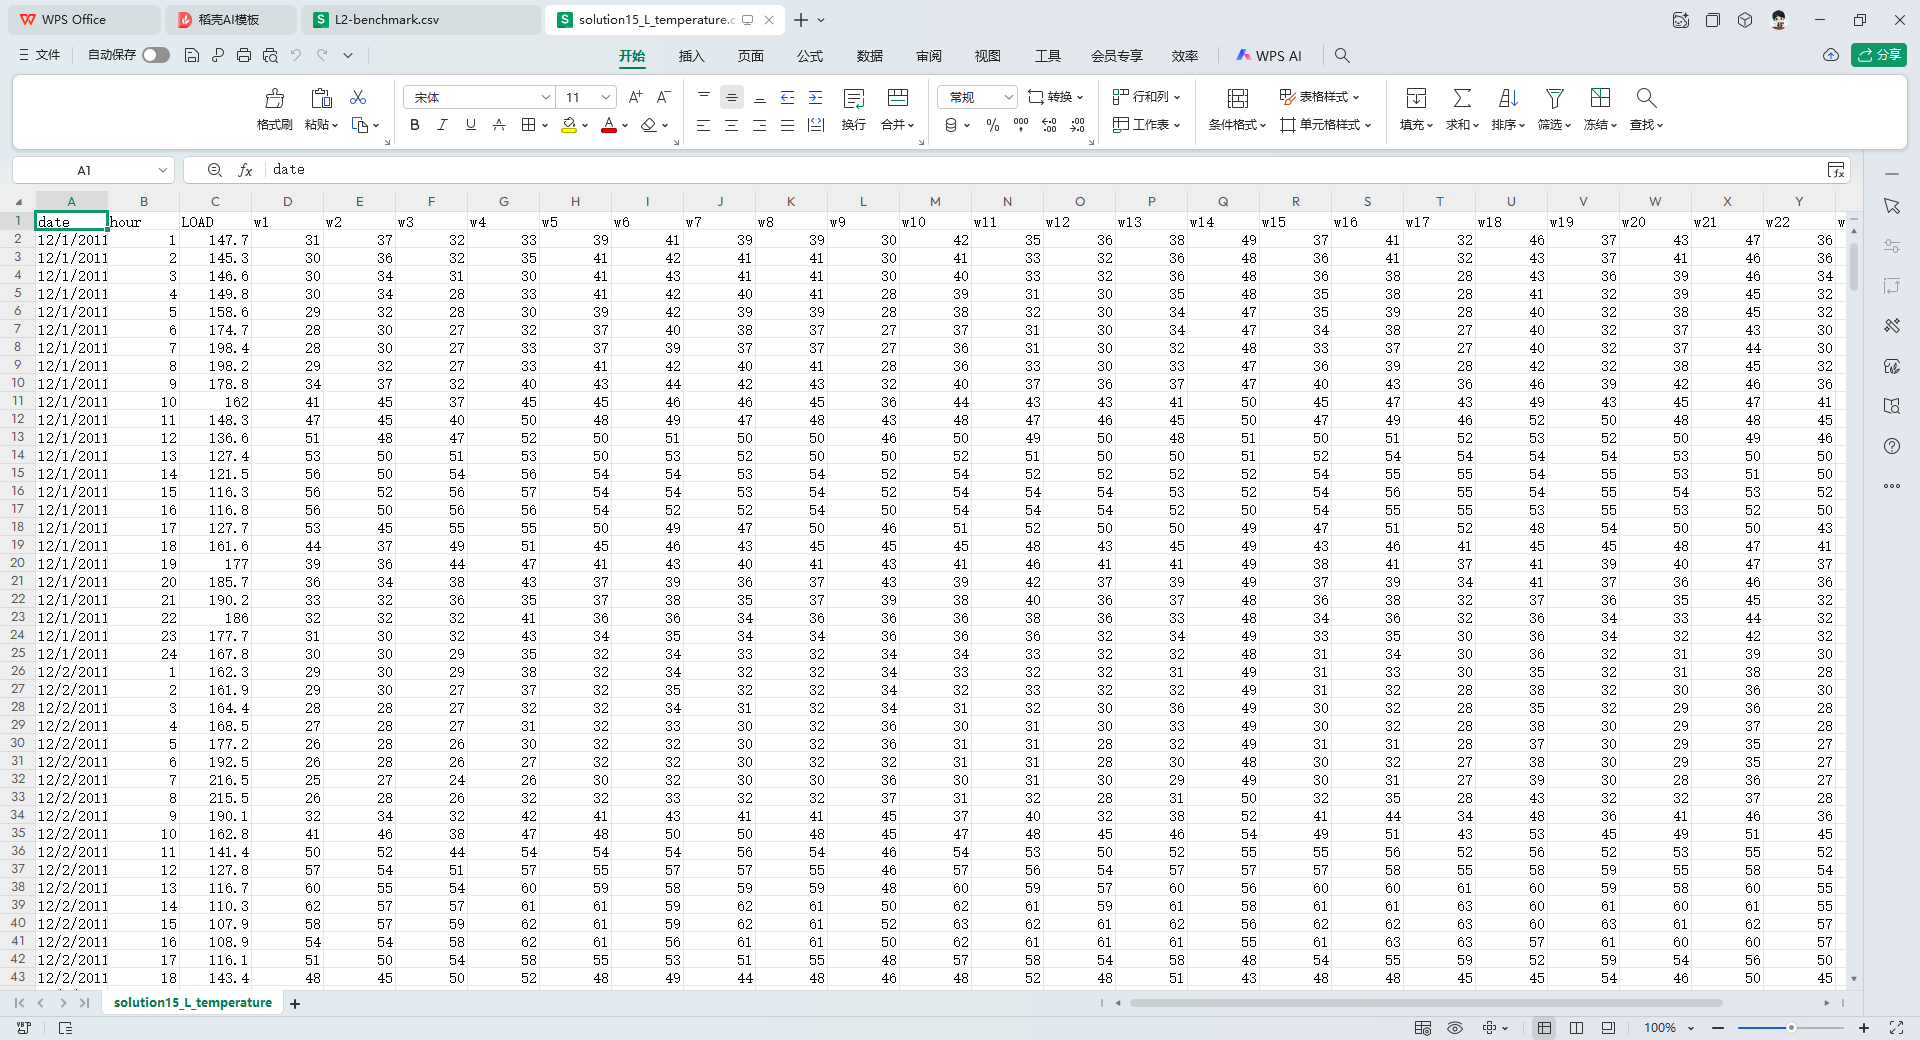Image resolution: width=1920 pixels, height=1040 pixels.
Task: Align text to the left
Action: pyautogui.click(x=704, y=125)
